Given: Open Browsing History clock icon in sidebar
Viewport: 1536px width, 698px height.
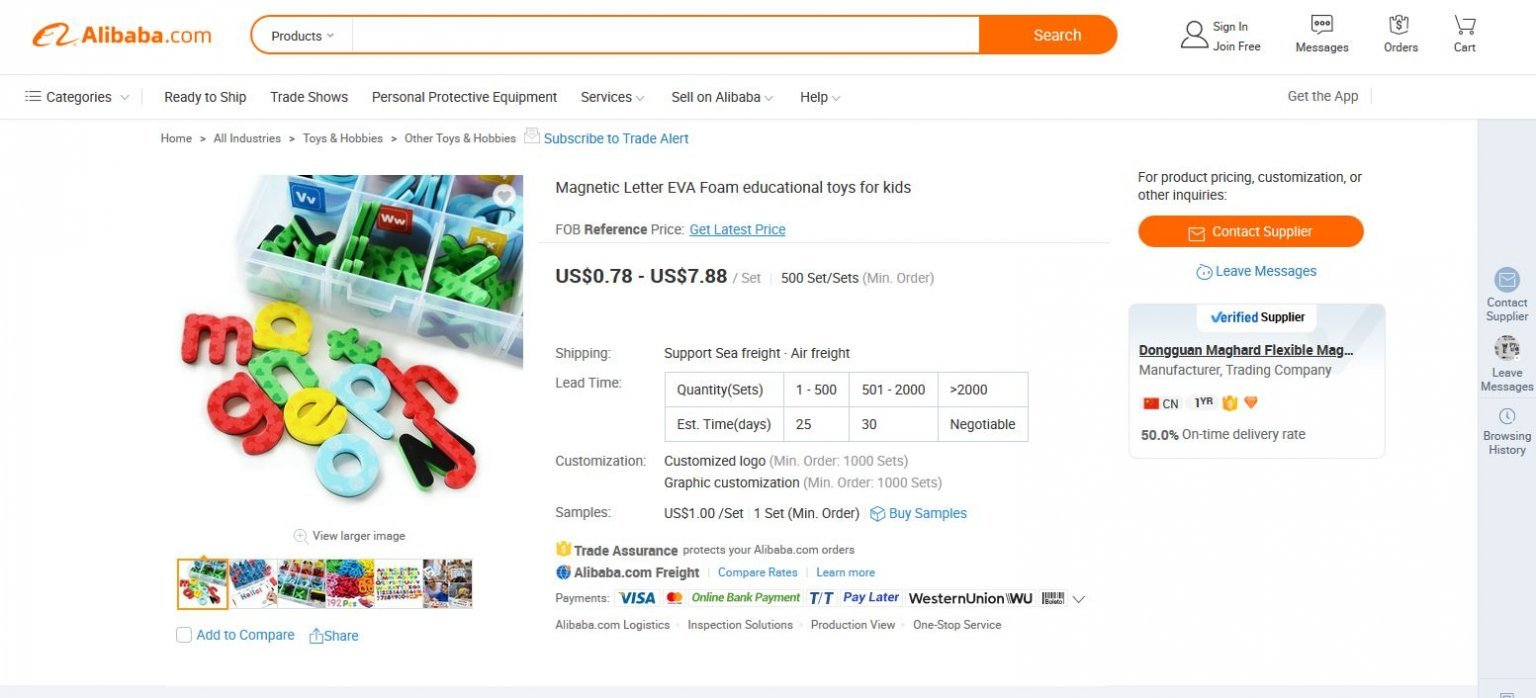Looking at the screenshot, I should (x=1507, y=416).
